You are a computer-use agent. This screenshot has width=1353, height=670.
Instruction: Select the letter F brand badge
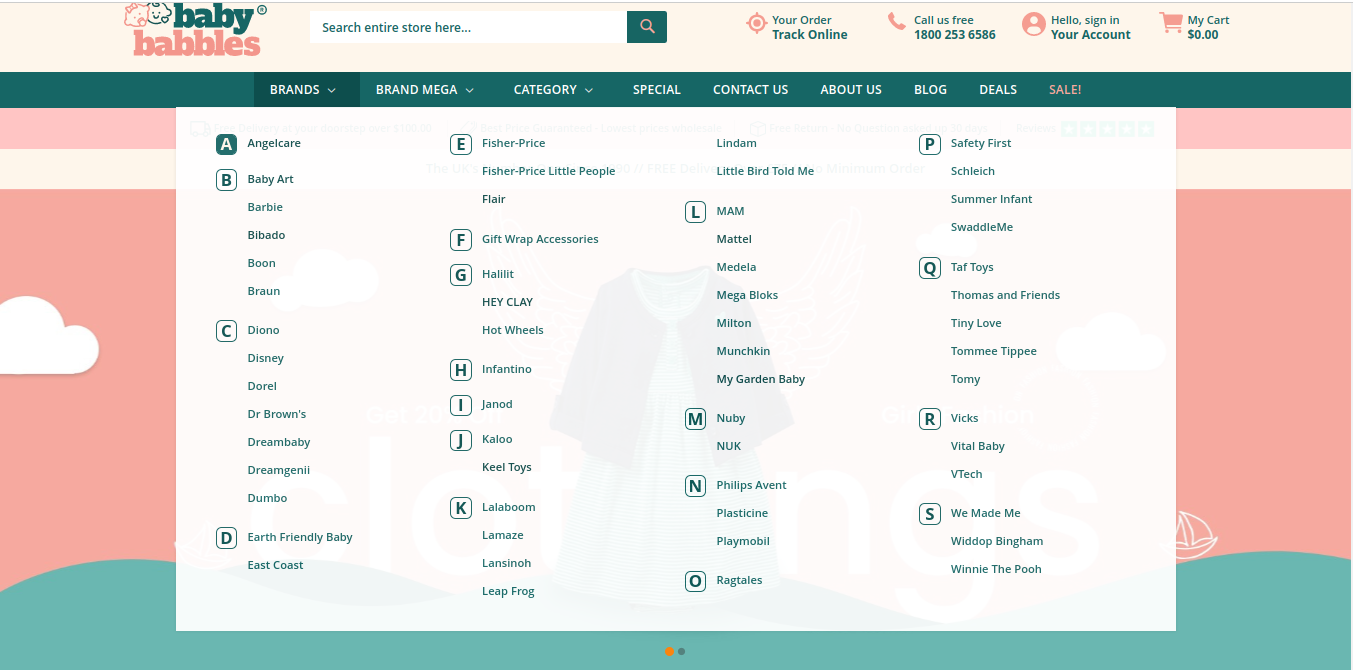pos(461,240)
